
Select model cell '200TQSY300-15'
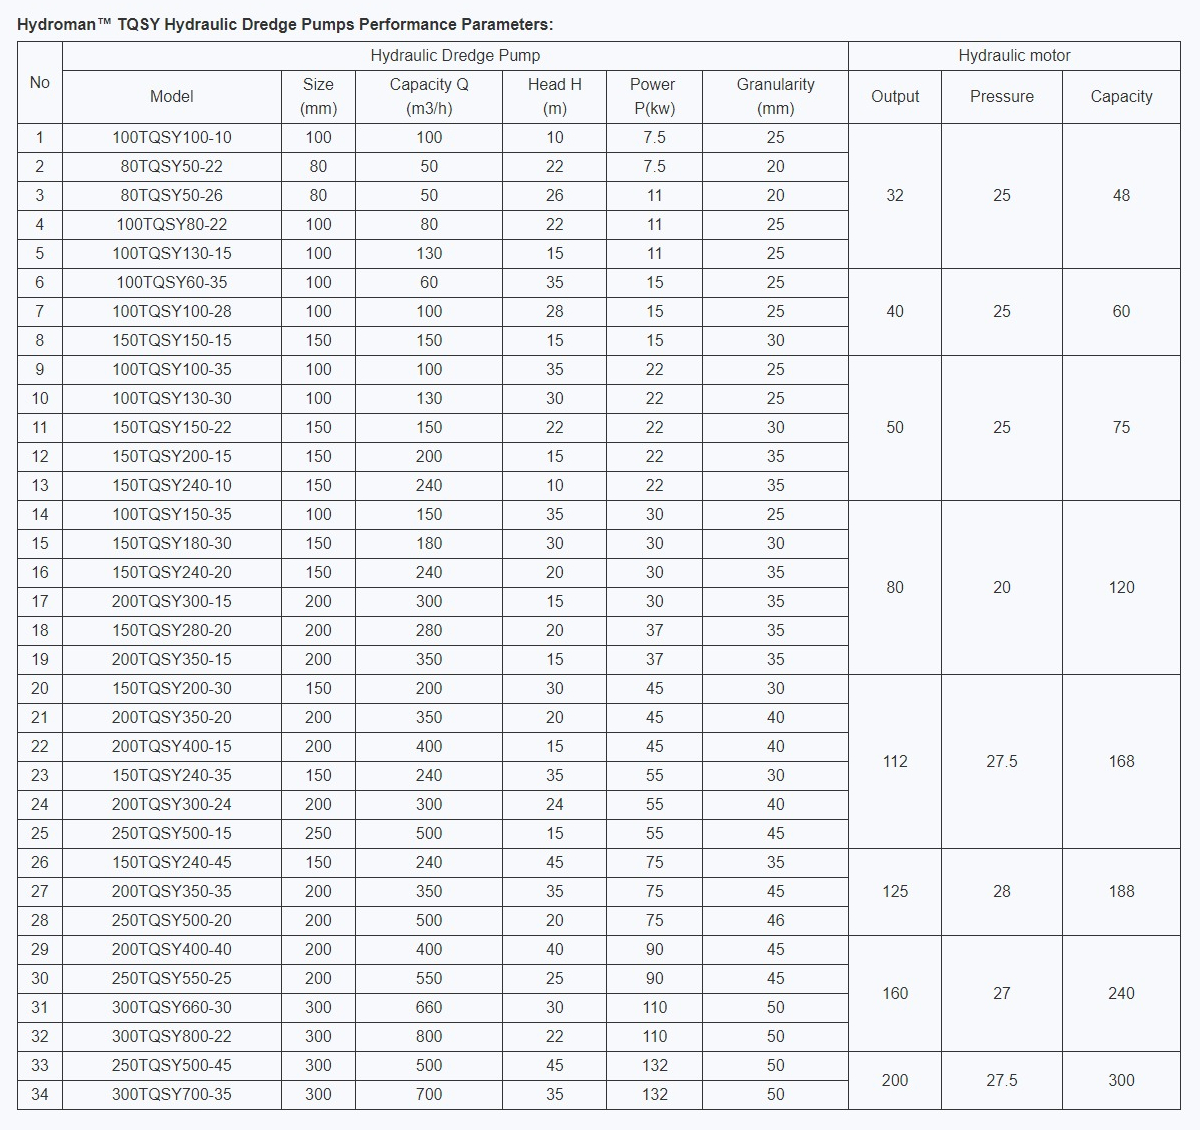(172, 602)
